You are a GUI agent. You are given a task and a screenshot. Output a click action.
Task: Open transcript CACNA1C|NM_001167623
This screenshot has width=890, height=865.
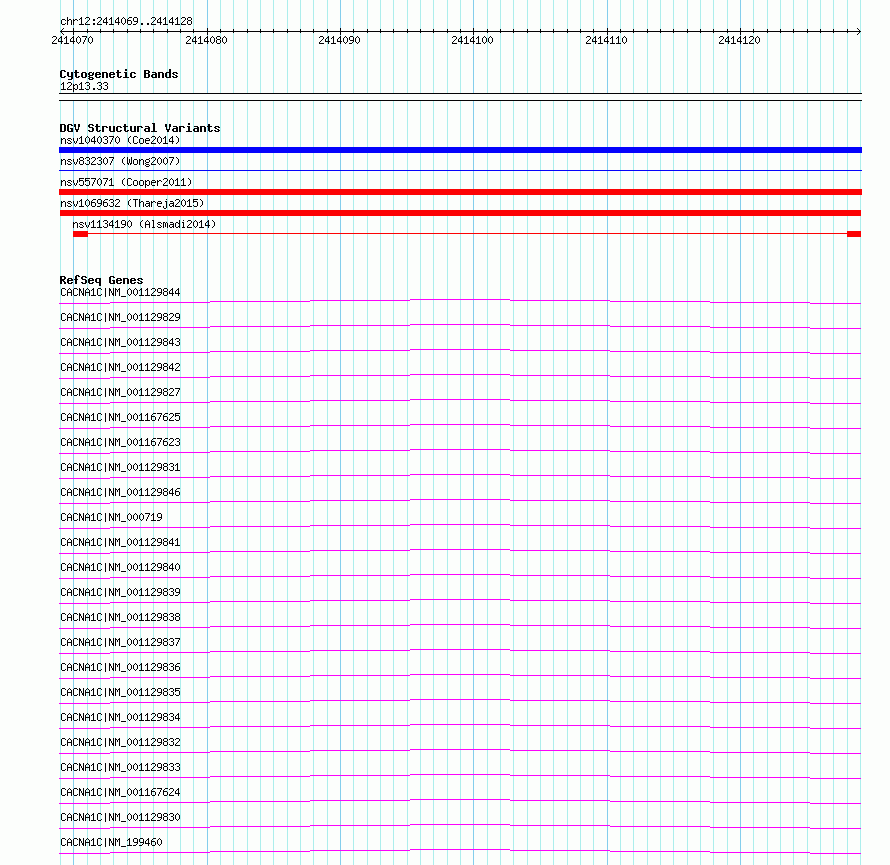tap(120, 442)
